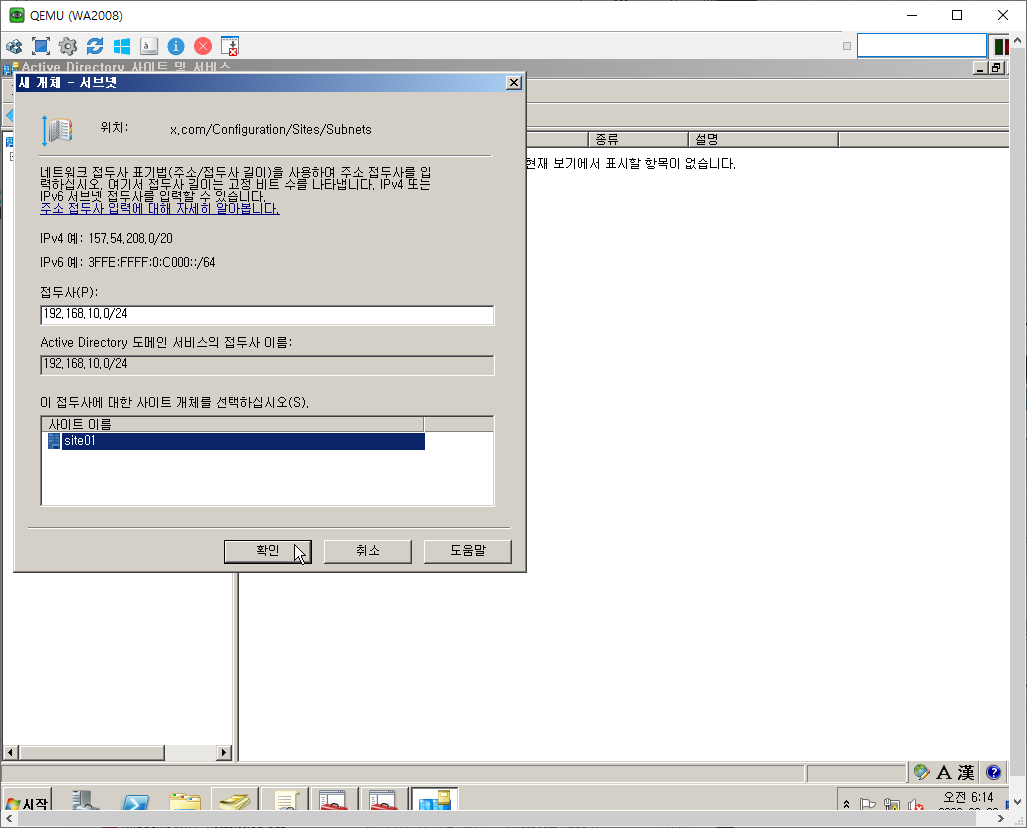Click the language bar globe-pen icon

[x=922, y=772]
